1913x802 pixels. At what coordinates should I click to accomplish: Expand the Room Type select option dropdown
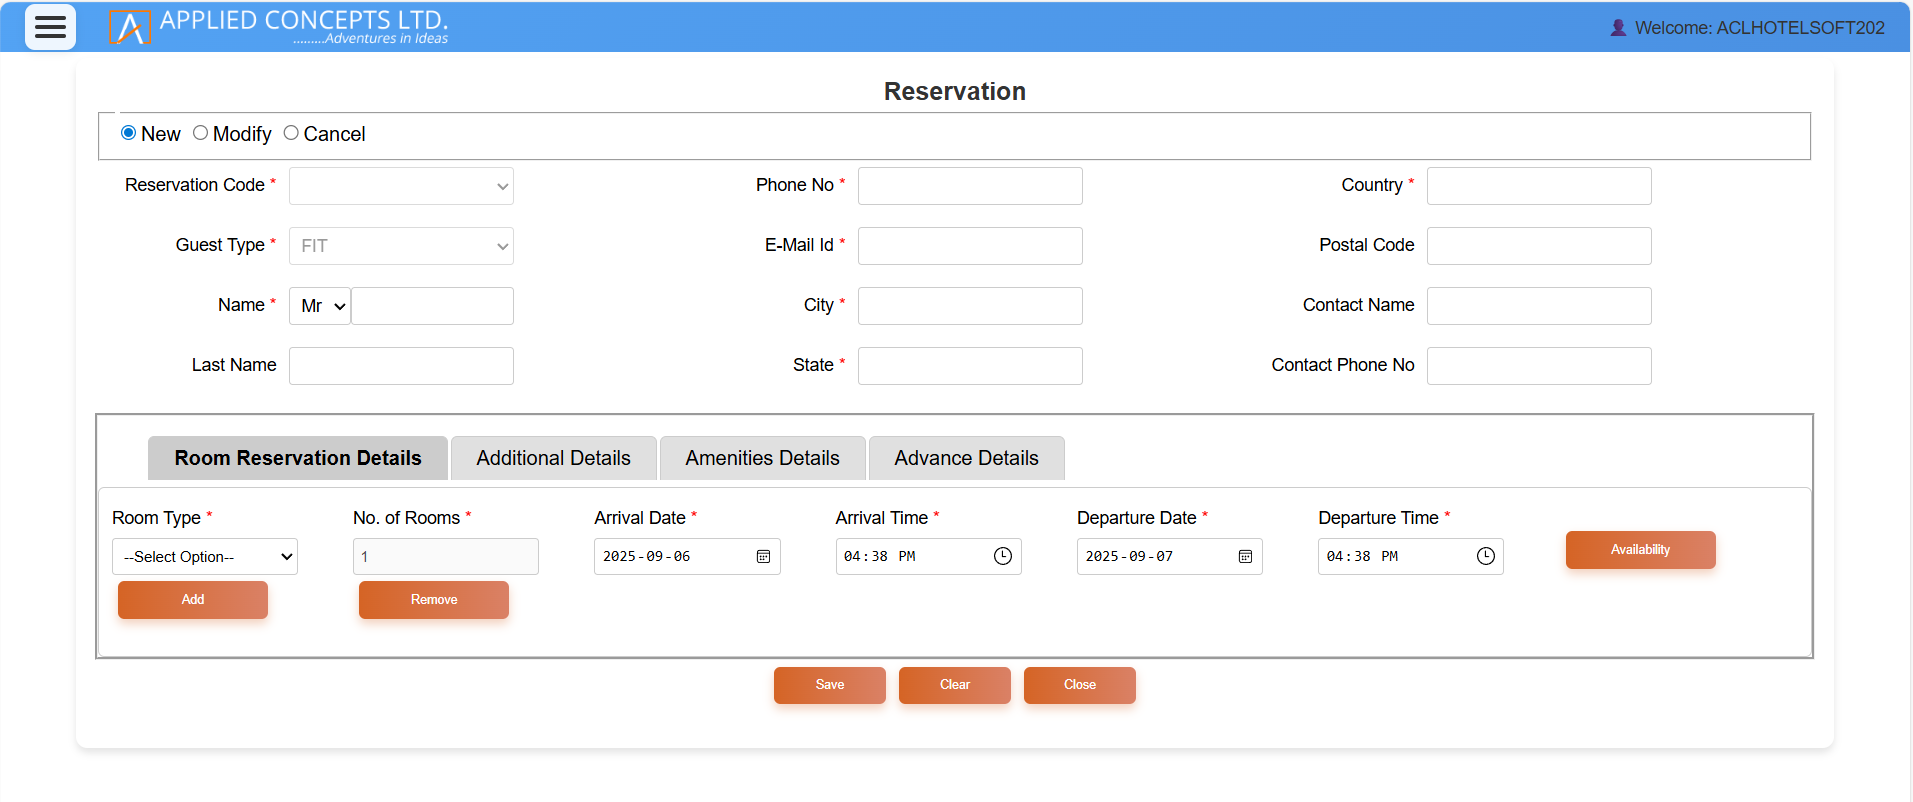click(205, 557)
